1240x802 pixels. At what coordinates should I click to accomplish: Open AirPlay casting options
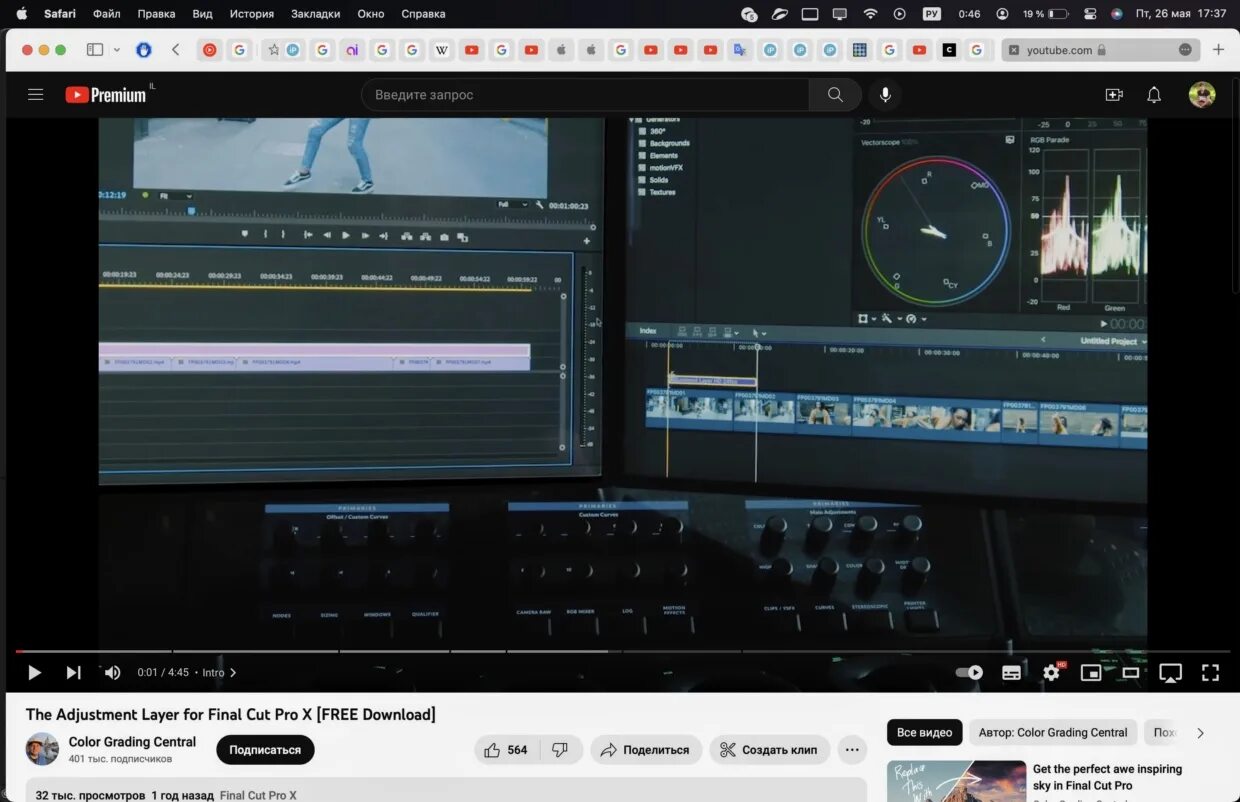[1170, 672]
